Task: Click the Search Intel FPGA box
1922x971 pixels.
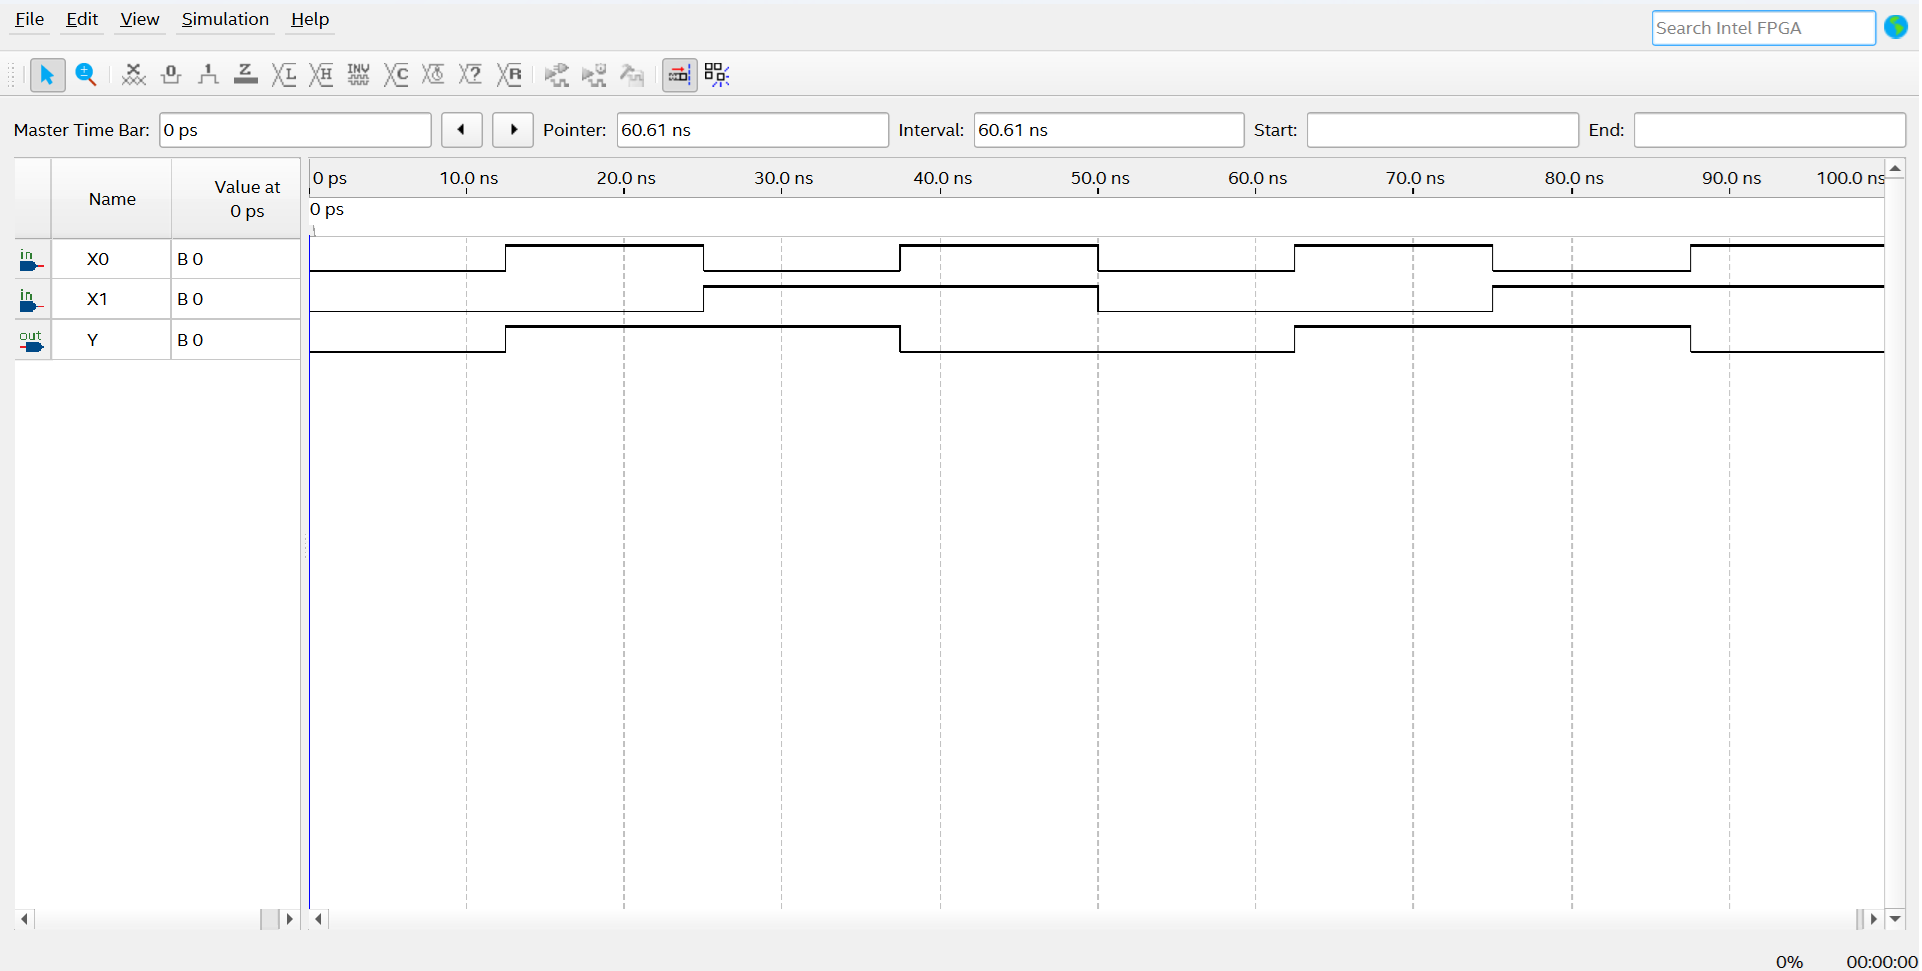Action: 1762,28
